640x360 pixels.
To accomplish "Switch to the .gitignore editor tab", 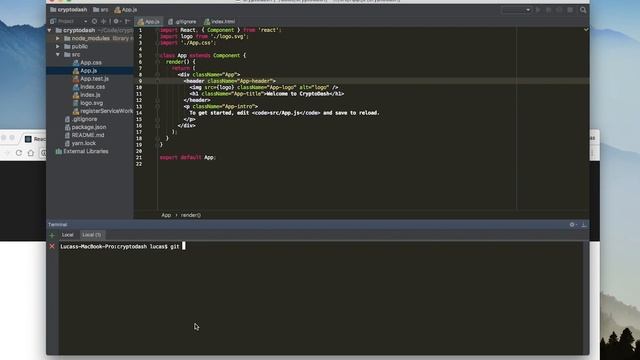I will pyautogui.click(x=182, y=22).
